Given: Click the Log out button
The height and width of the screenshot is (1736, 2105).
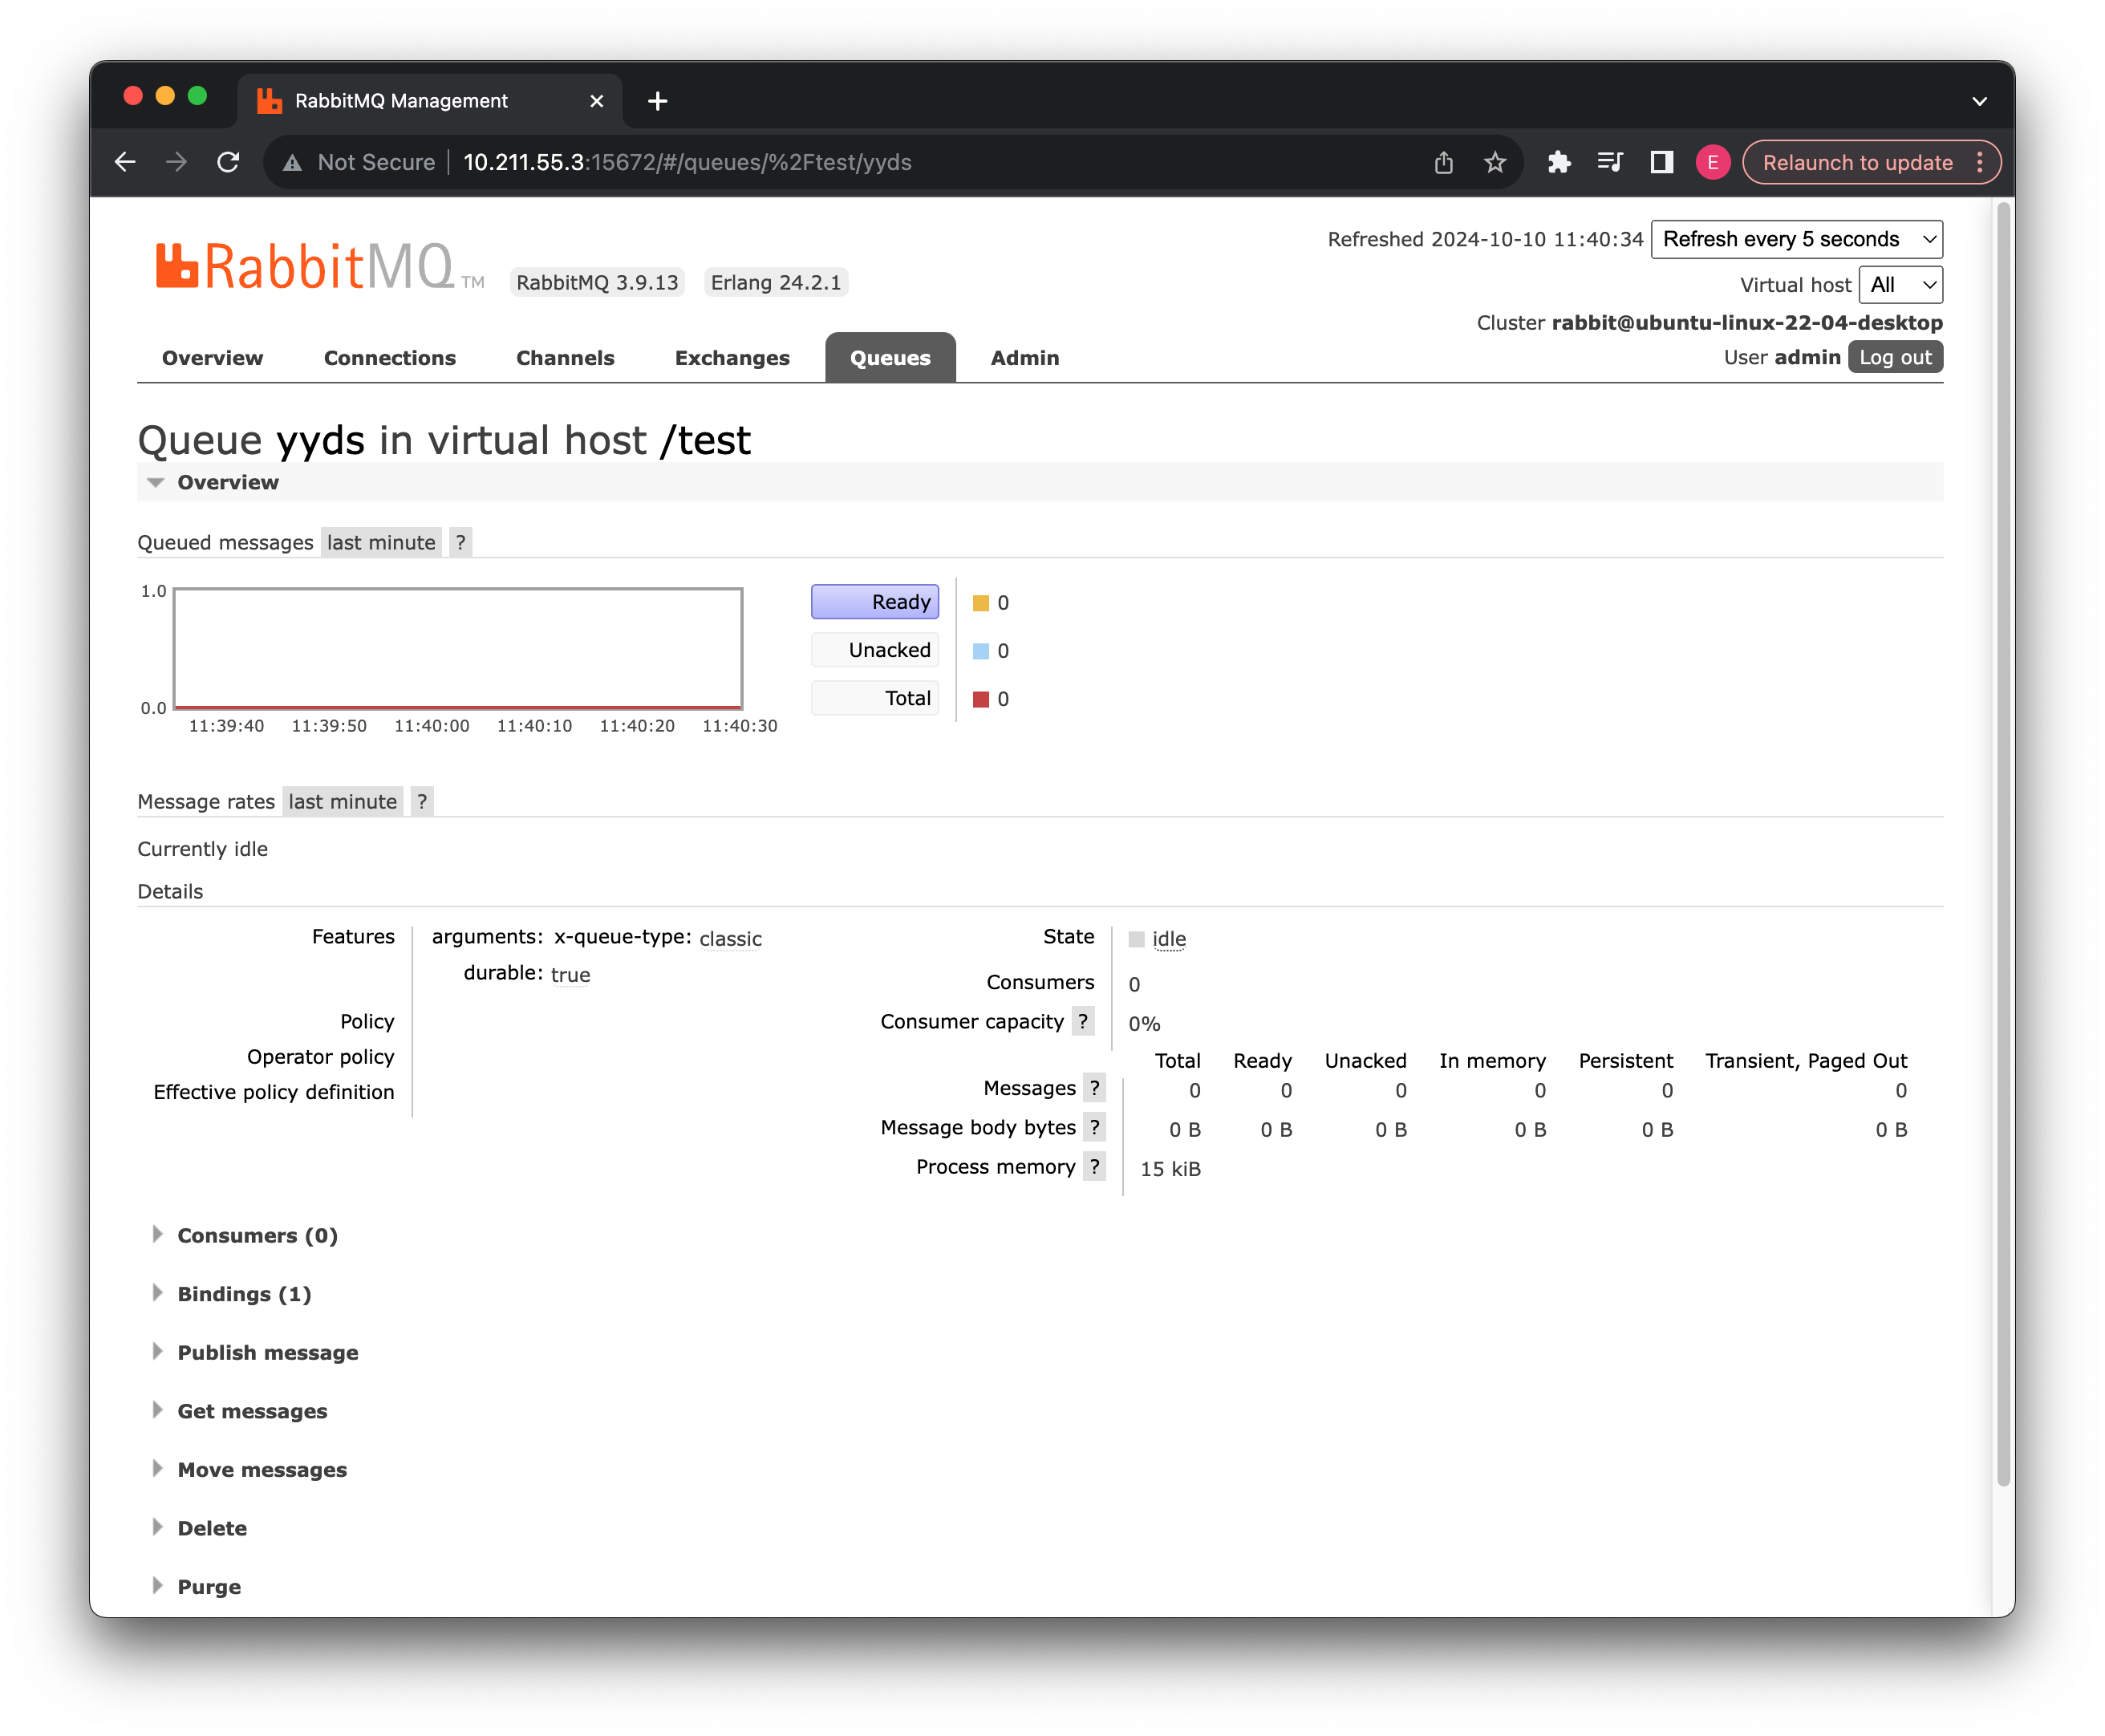Looking at the screenshot, I should (1895, 357).
